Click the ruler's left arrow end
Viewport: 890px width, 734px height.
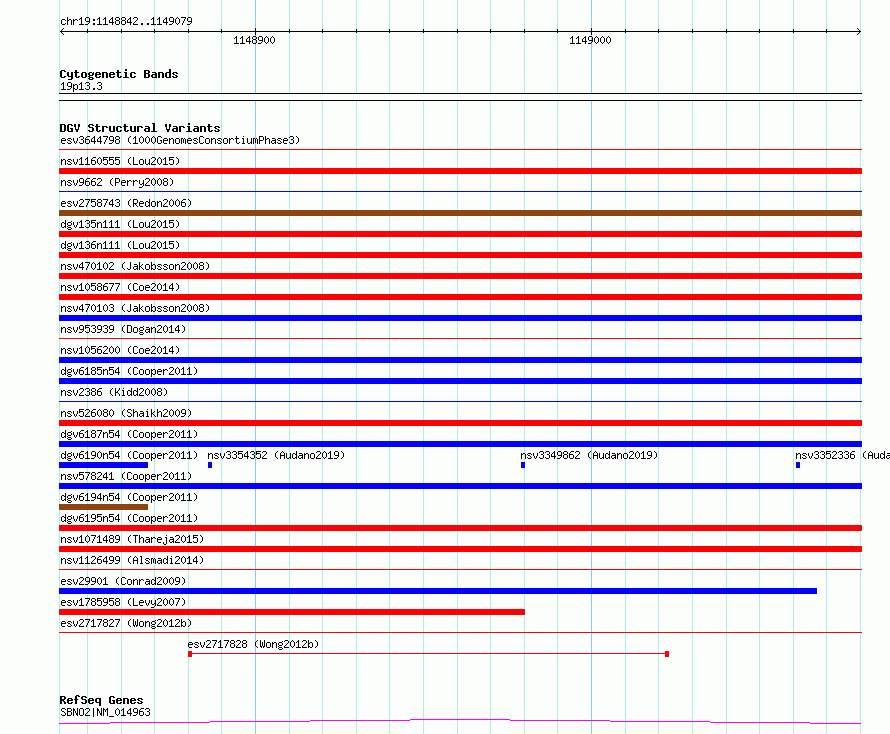pyautogui.click(x=62, y=31)
